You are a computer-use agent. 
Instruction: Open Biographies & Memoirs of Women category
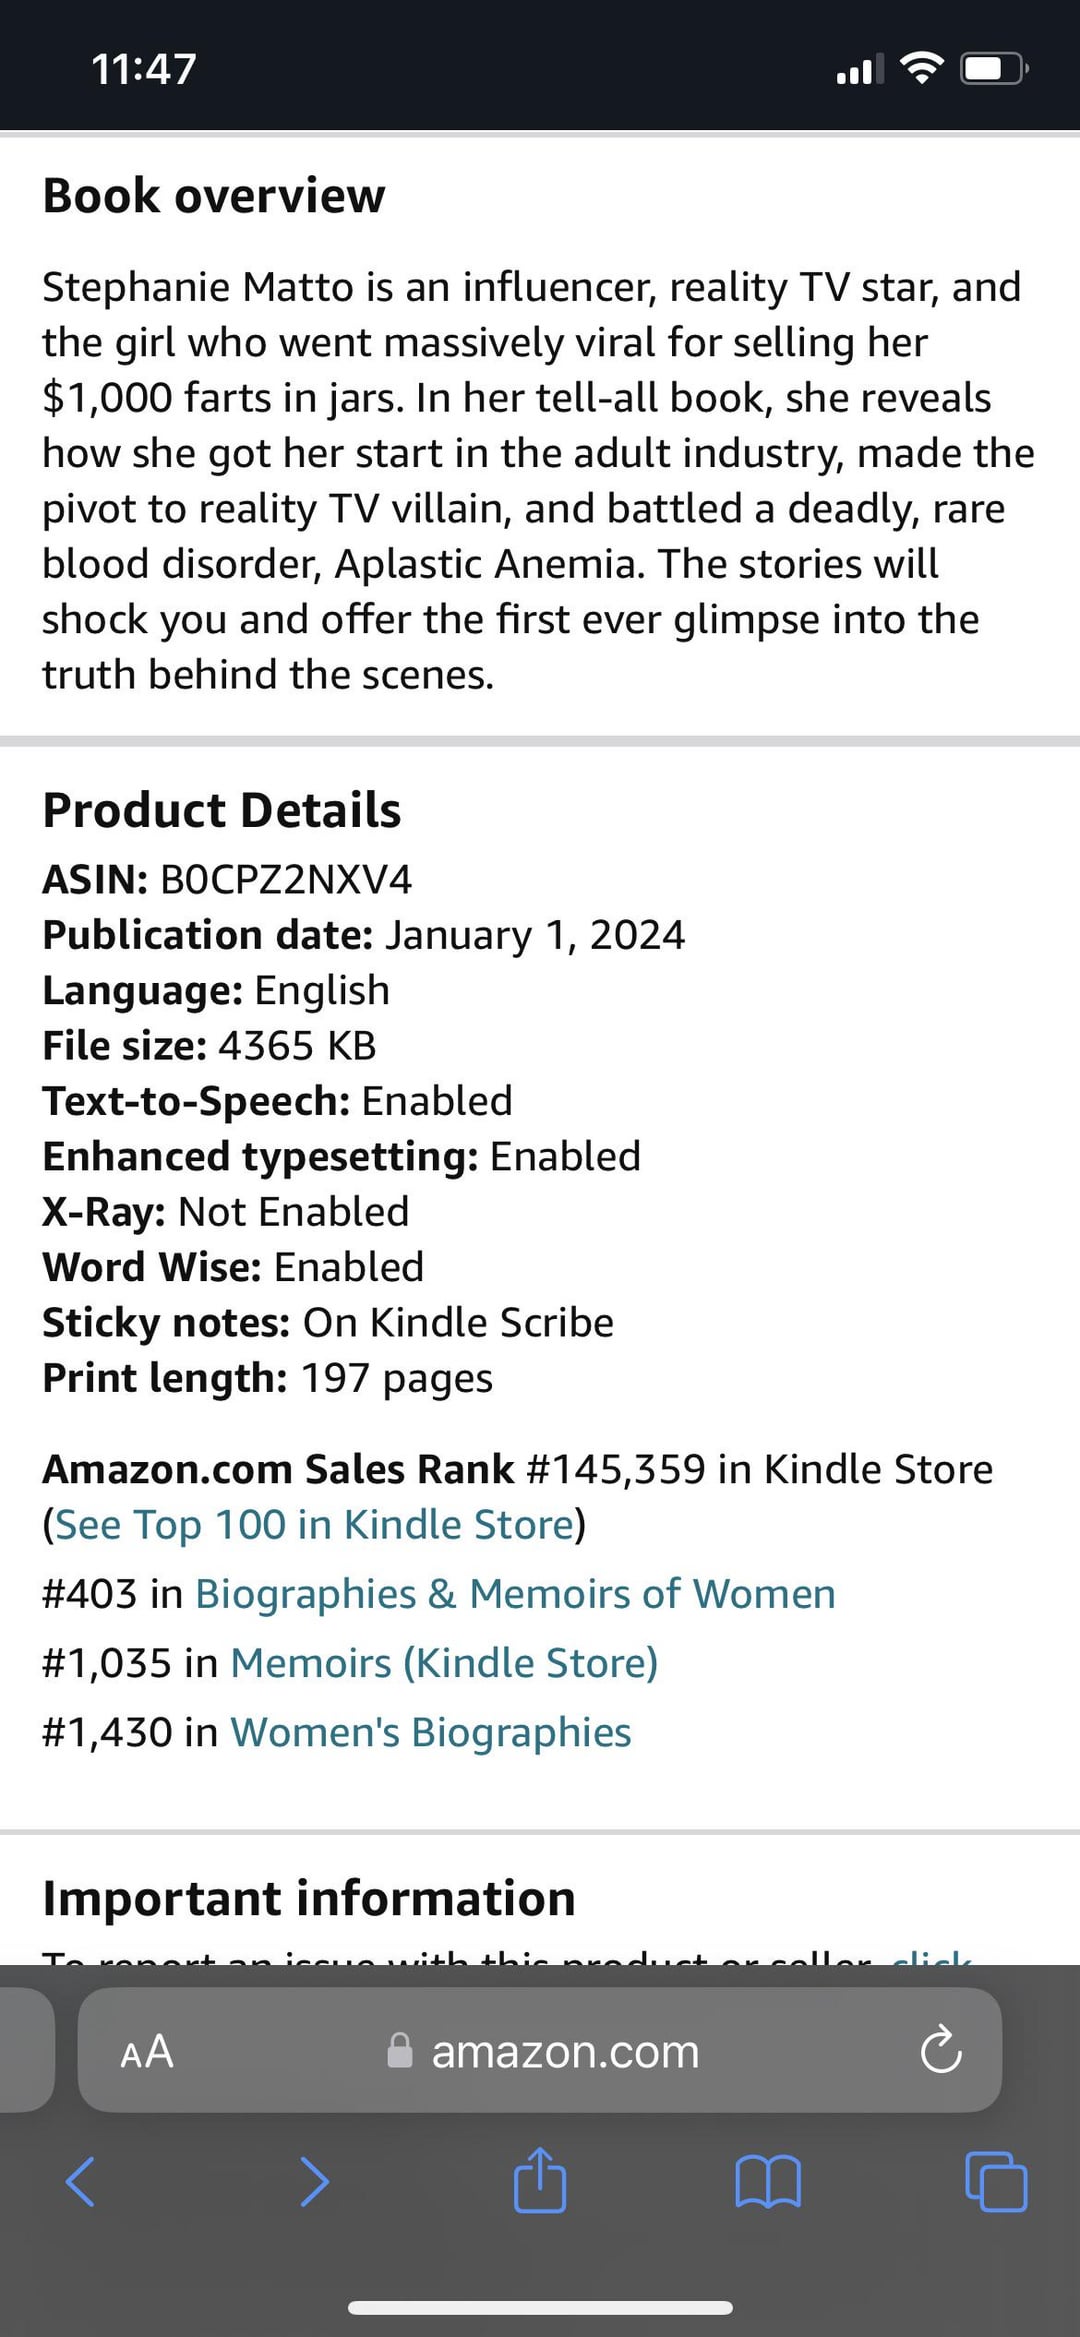pyautogui.click(x=515, y=1594)
